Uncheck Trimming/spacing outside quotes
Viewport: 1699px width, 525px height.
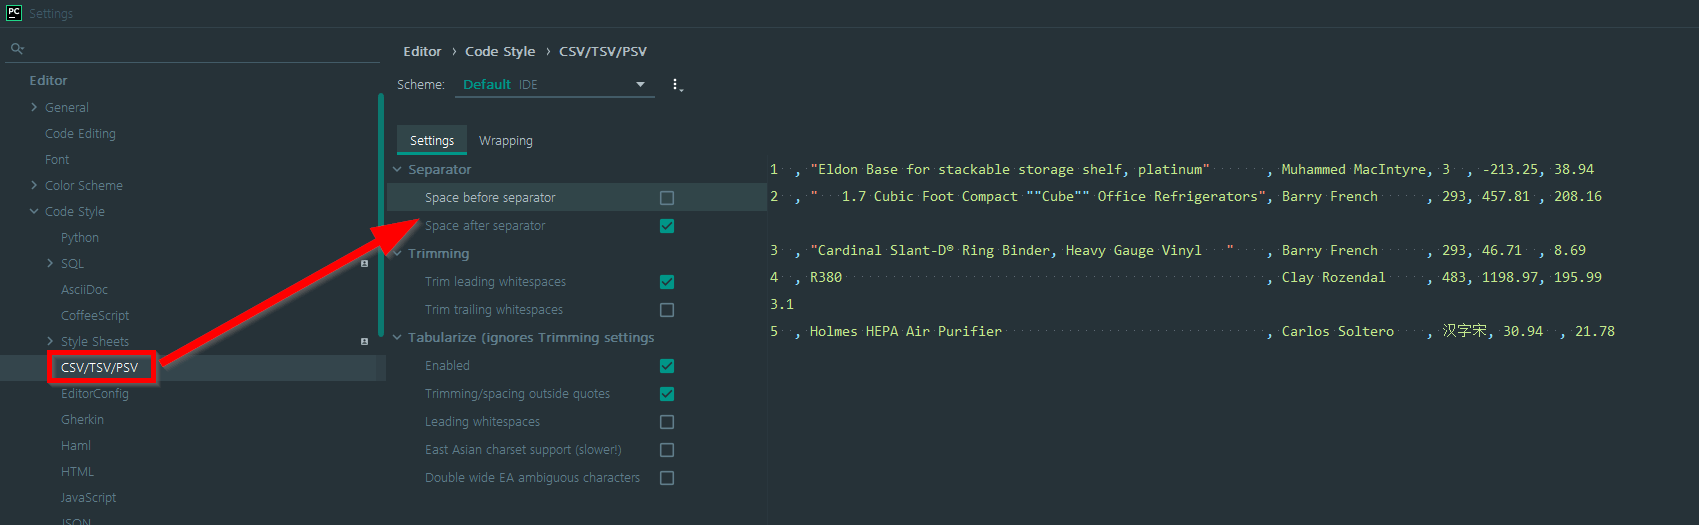pos(667,394)
